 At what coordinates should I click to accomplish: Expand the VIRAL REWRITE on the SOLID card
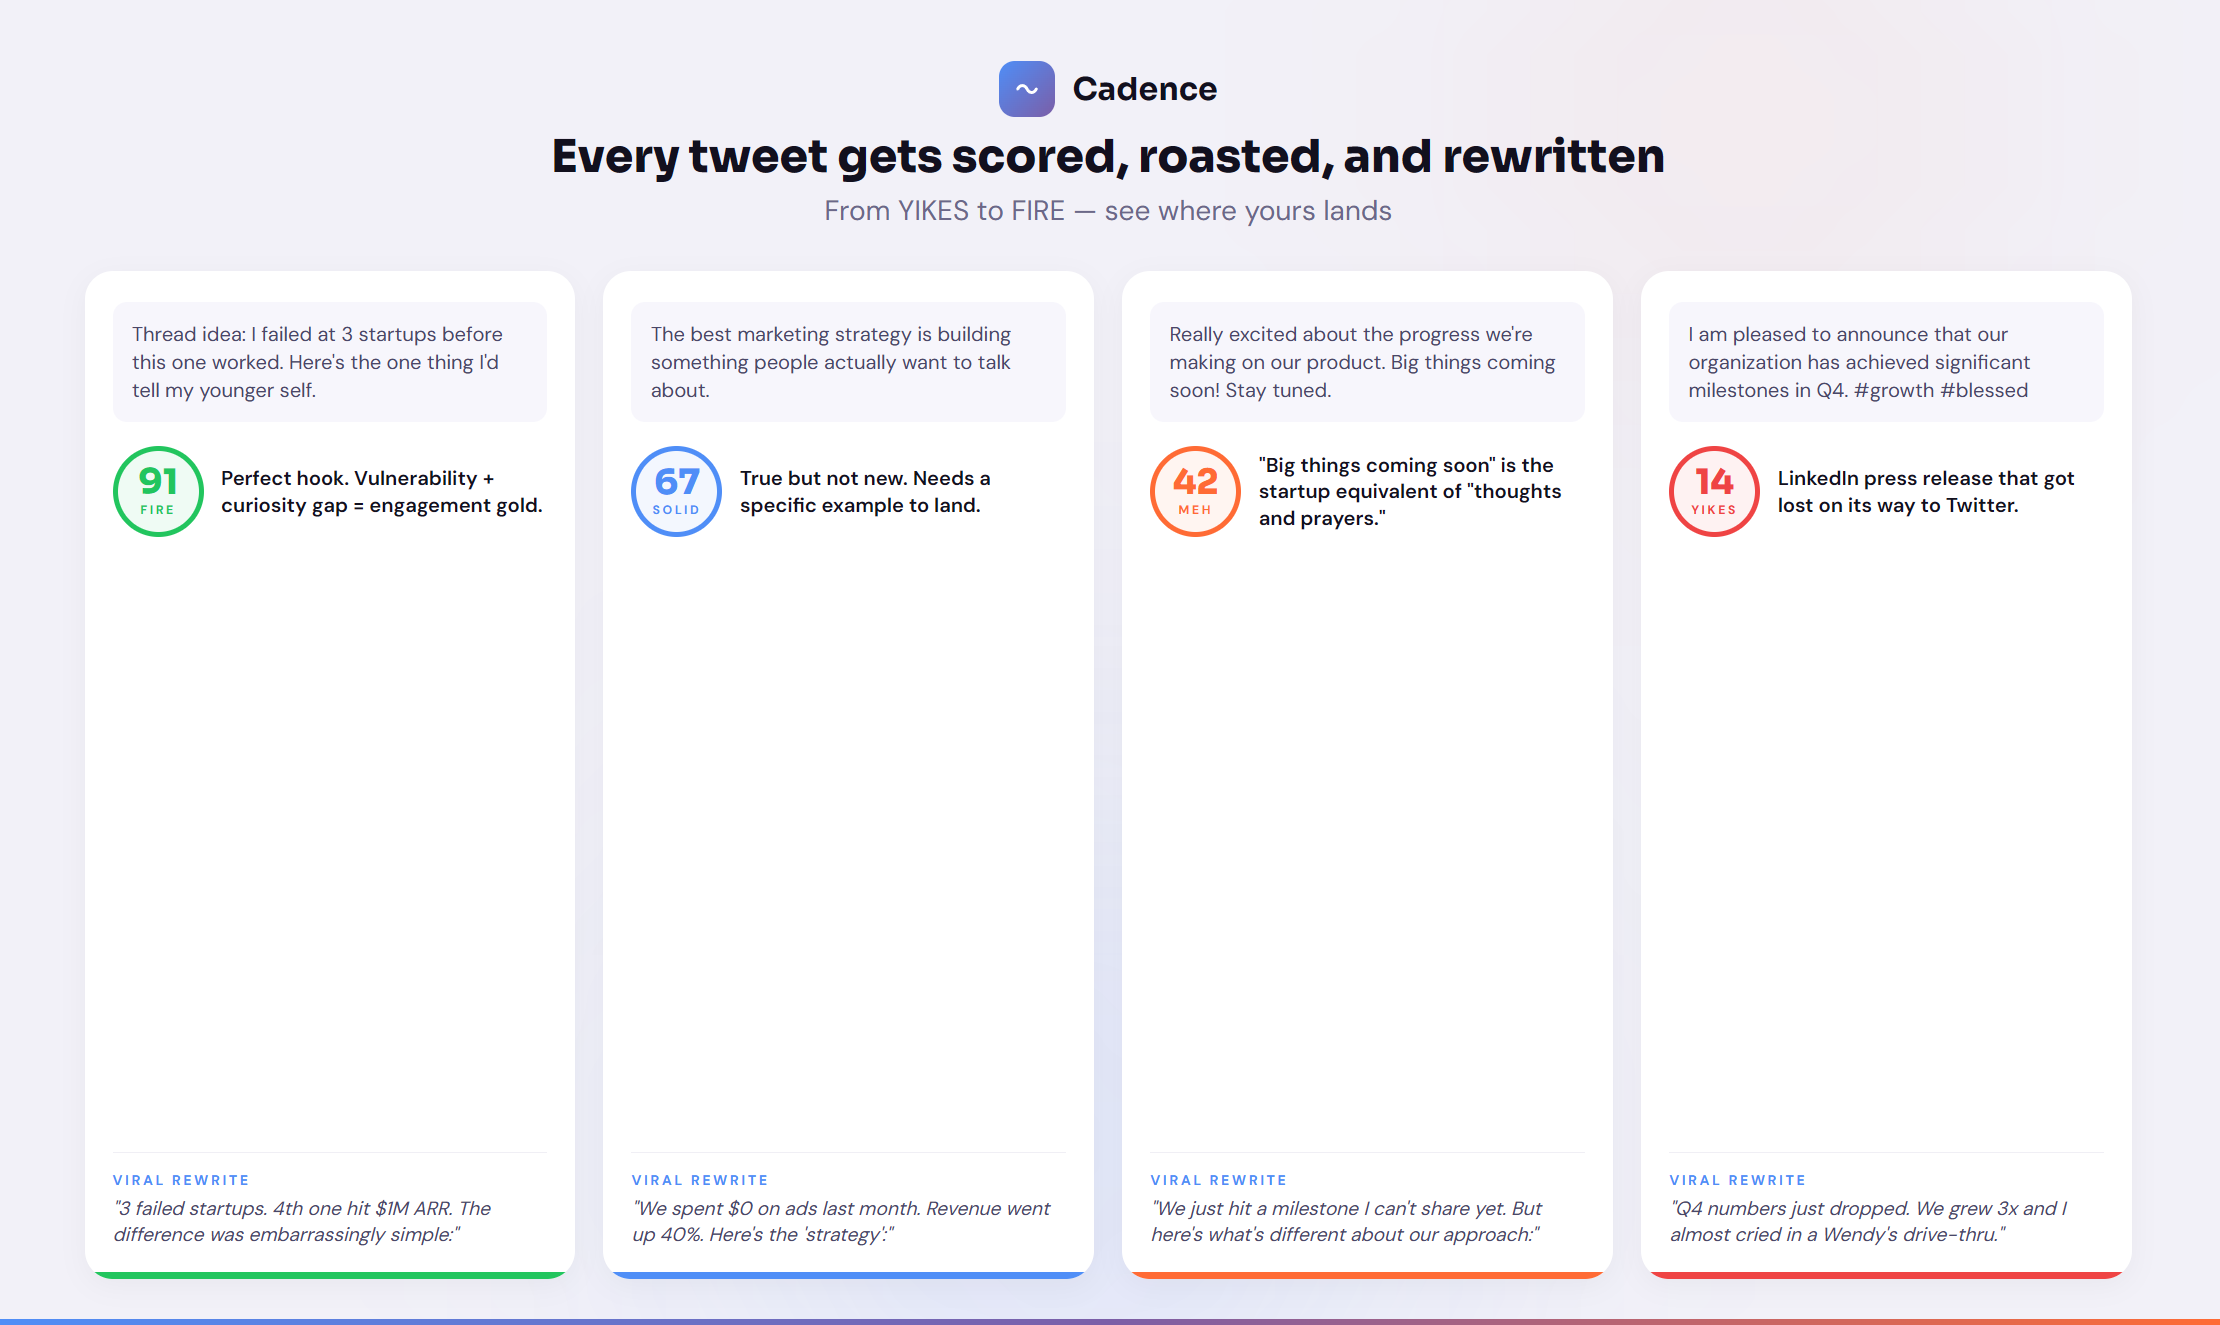coord(700,1180)
